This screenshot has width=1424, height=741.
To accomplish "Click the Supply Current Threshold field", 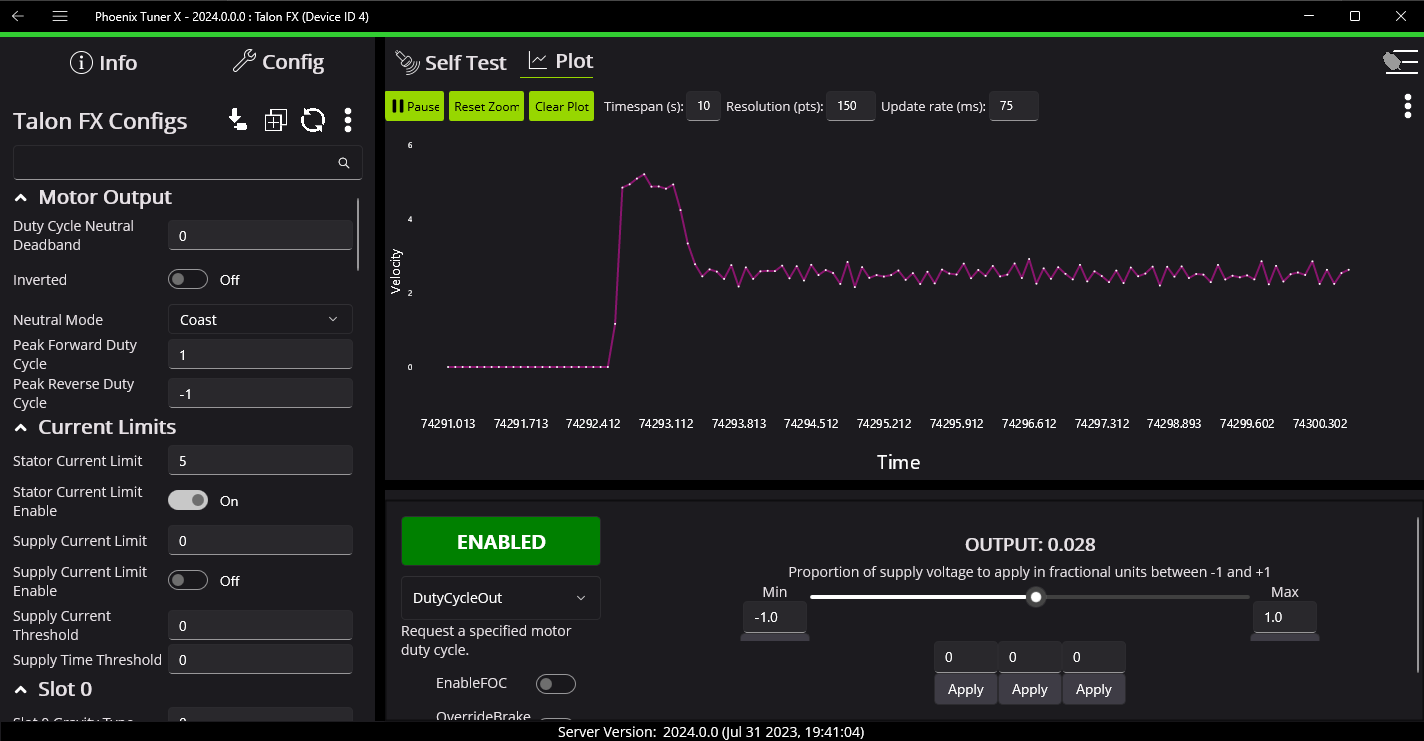I will (x=260, y=625).
